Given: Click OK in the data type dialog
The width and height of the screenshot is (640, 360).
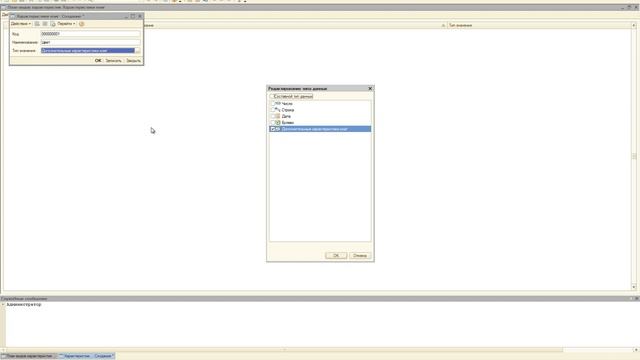Looking at the screenshot, I should point(336,256).
